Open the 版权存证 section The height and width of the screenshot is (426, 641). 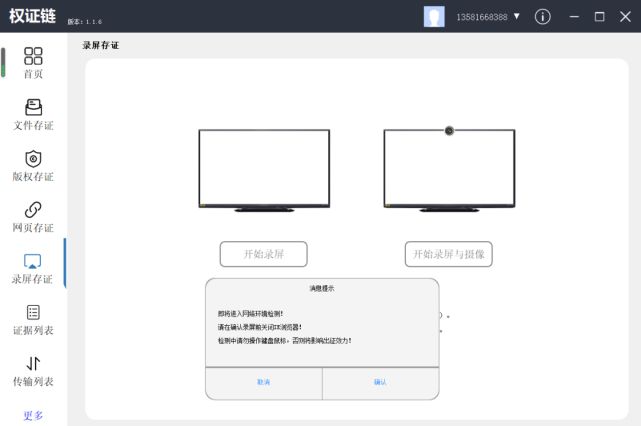click(x=33, y=166)
